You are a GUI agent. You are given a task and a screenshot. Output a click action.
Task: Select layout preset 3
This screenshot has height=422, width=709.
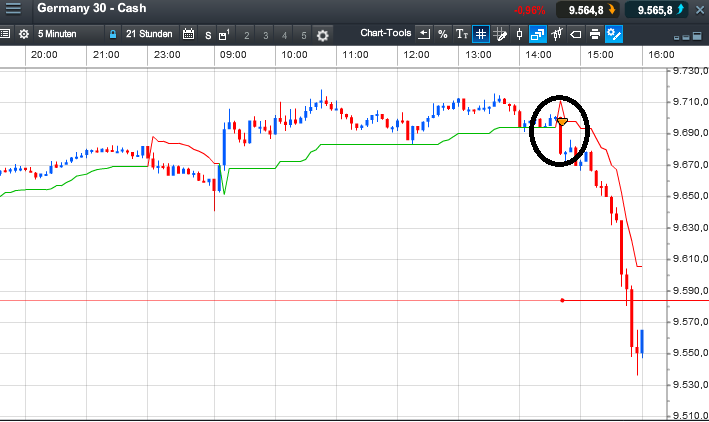265,35
